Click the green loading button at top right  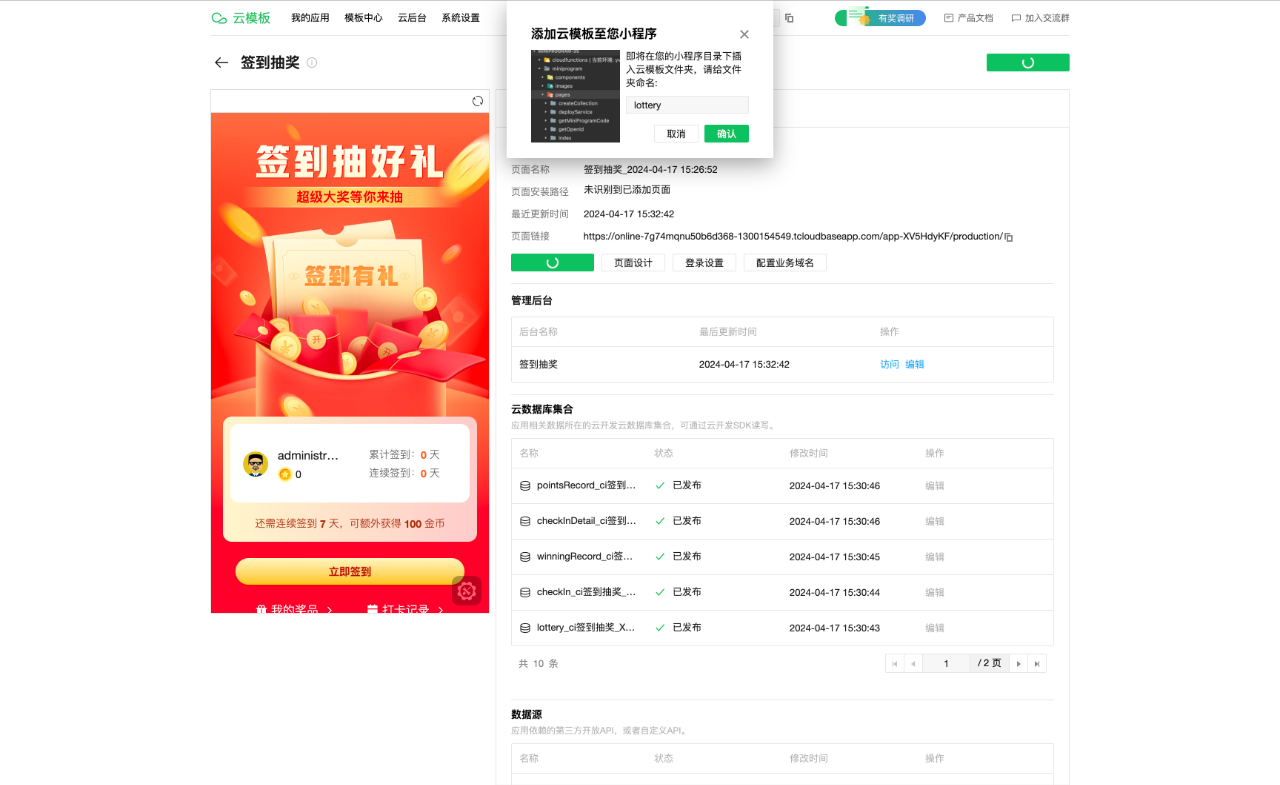point(1028,62)
